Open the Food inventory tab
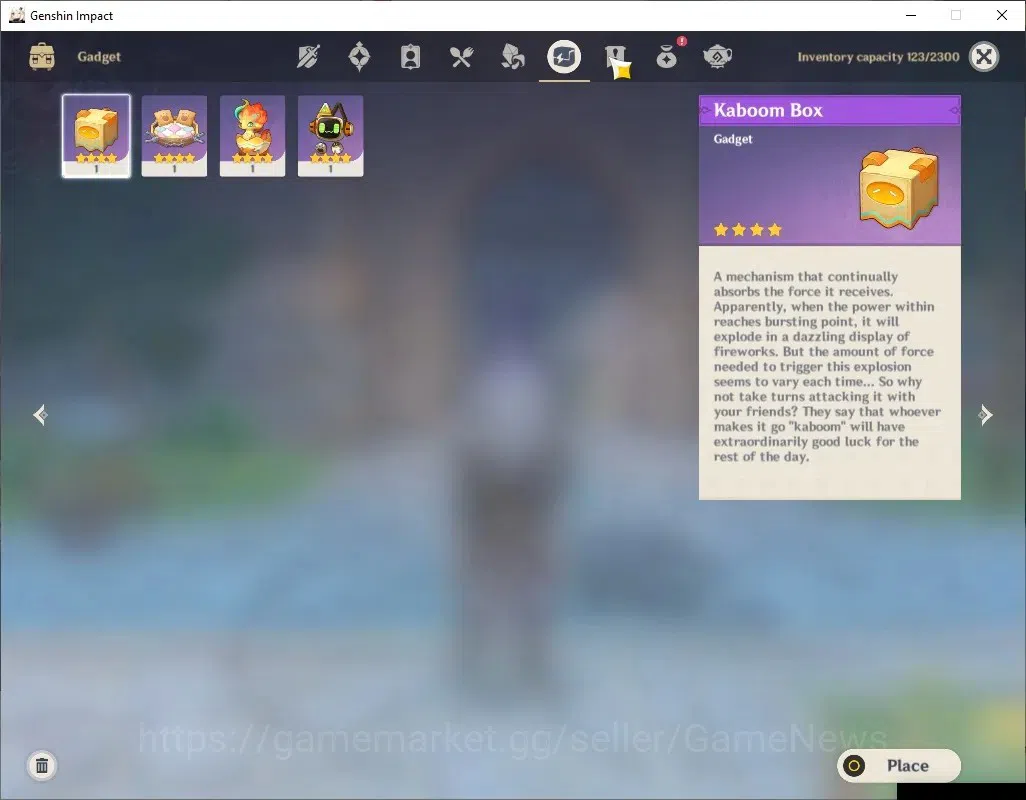Screen dimensions: 1026x800 (461, 57)
